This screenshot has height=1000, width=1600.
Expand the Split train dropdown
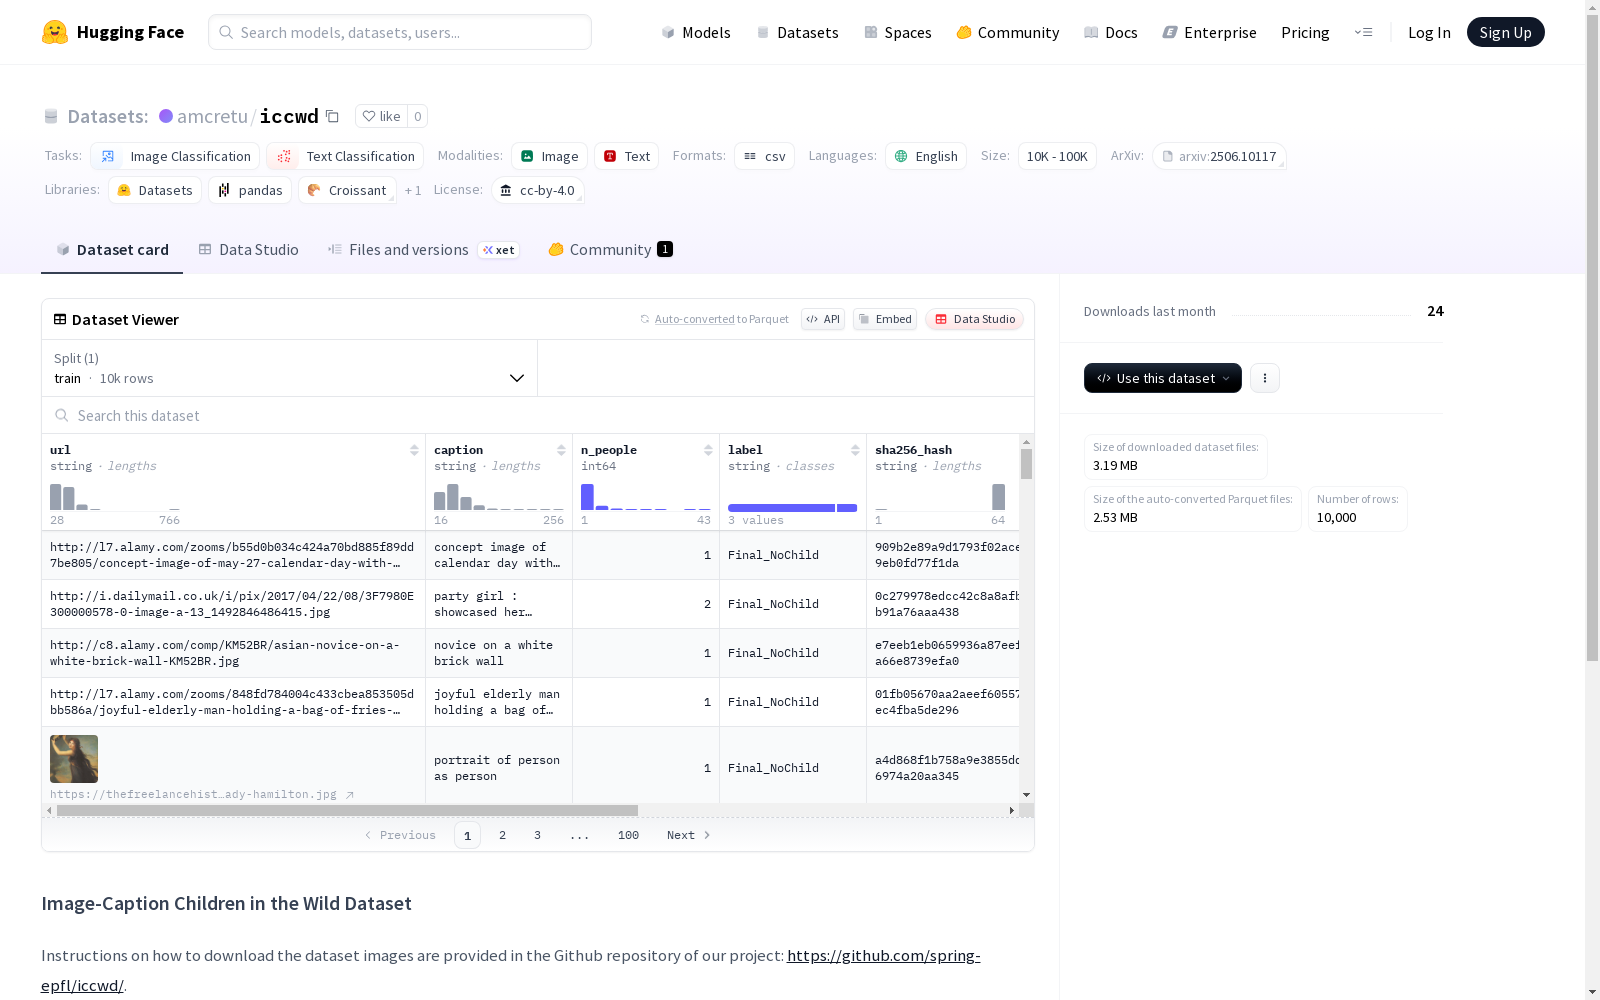click(x=289, y=368)
